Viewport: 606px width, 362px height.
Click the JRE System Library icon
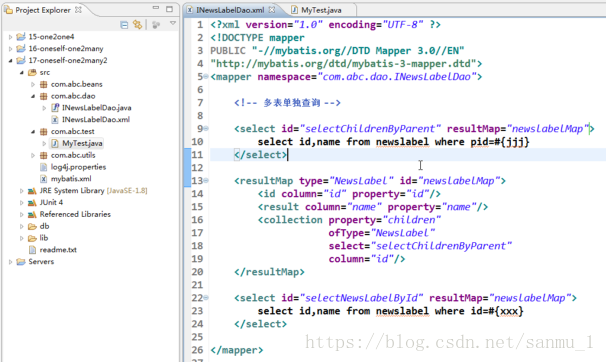[x=32, y=191]
